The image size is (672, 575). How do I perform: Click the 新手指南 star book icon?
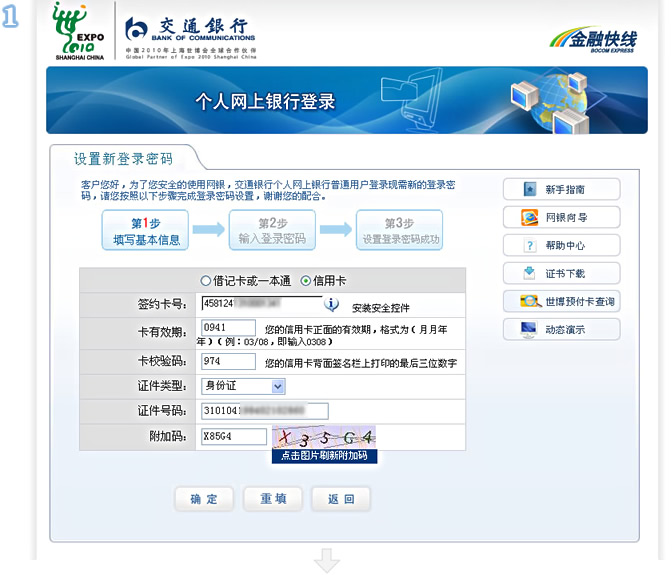[x=530, y=189]
